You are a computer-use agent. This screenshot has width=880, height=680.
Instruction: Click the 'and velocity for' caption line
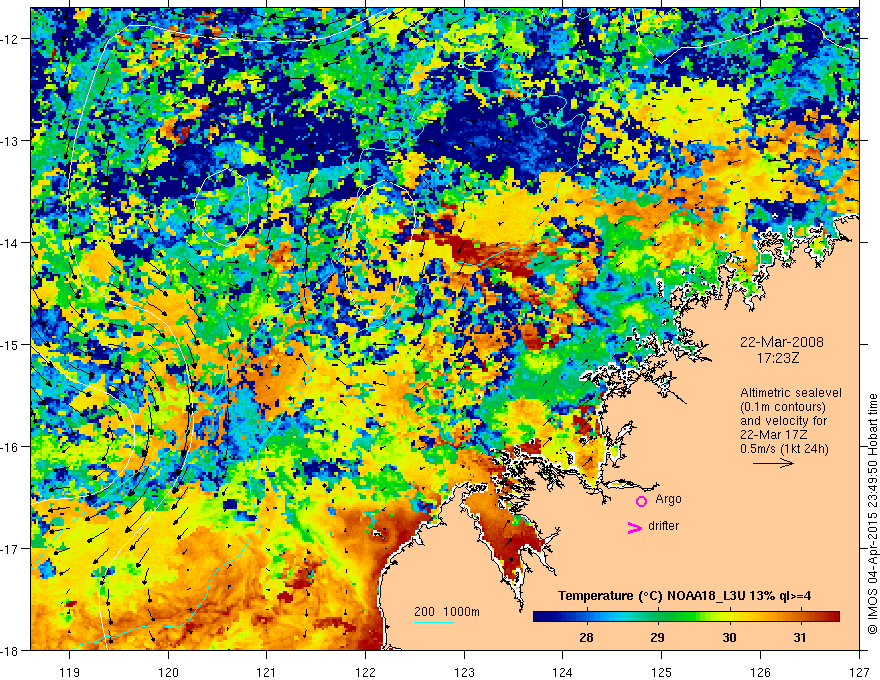point(783,421)
